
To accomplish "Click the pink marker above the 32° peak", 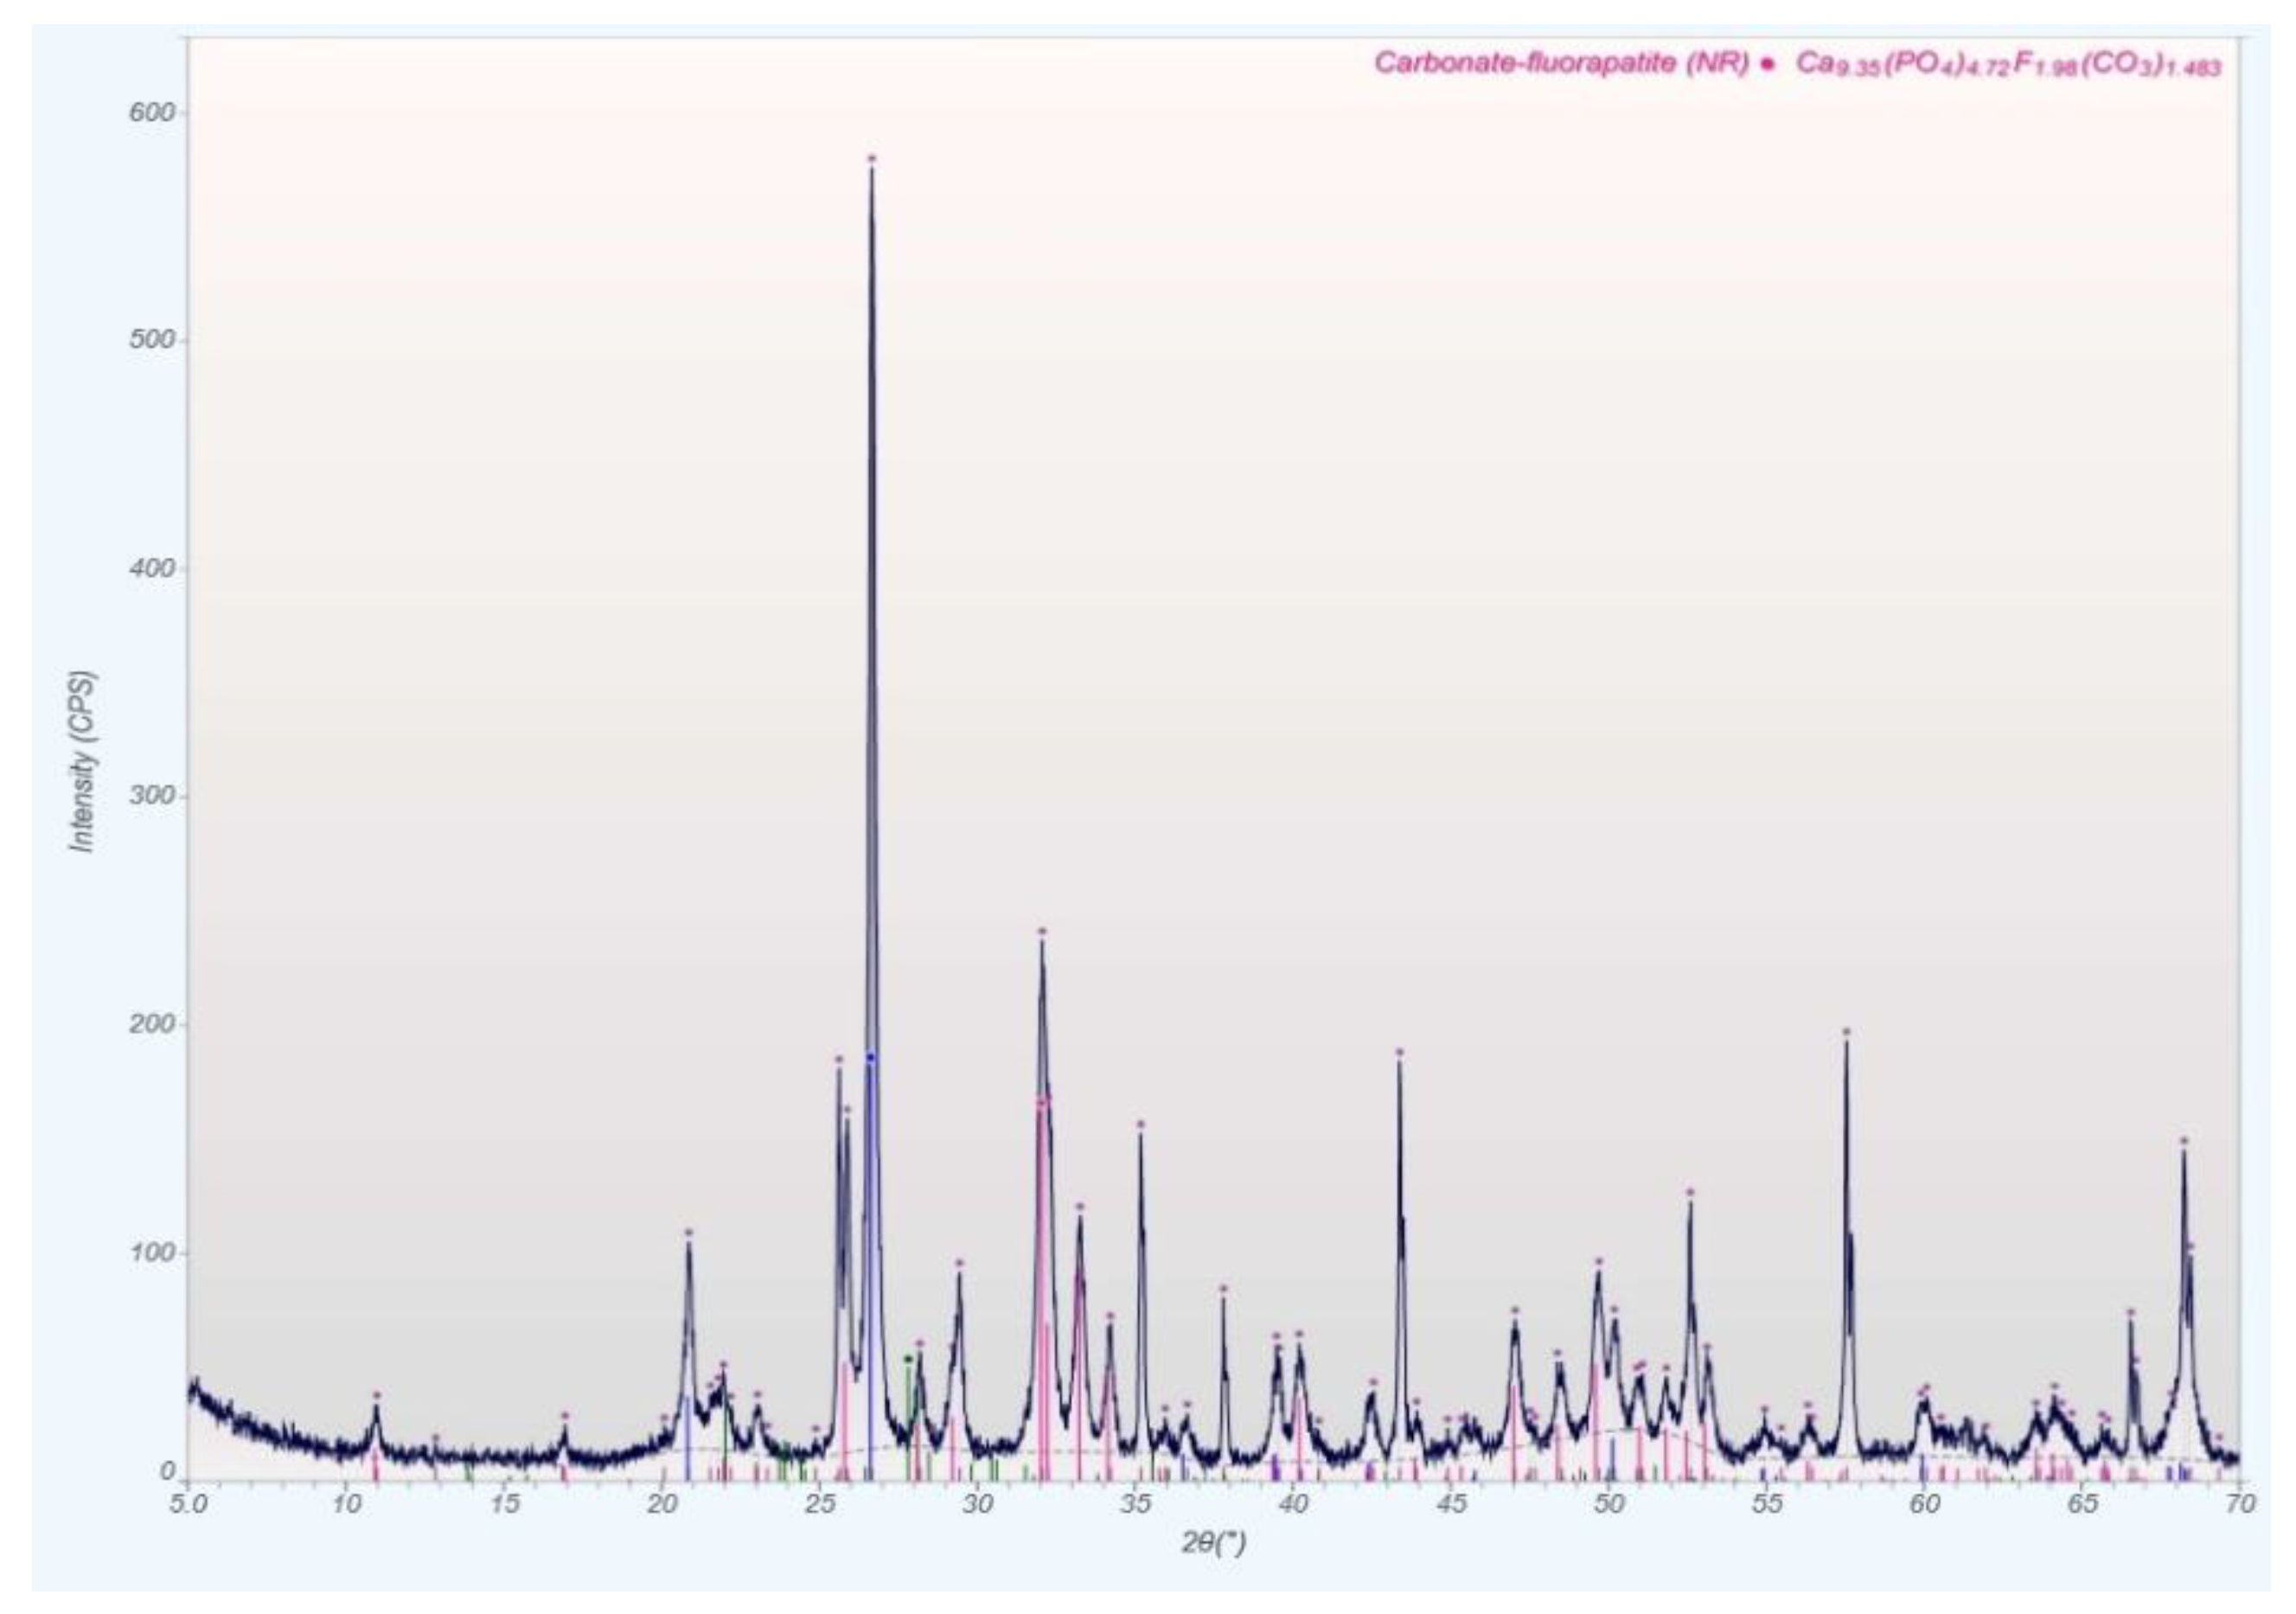I will coord(1041,932).
